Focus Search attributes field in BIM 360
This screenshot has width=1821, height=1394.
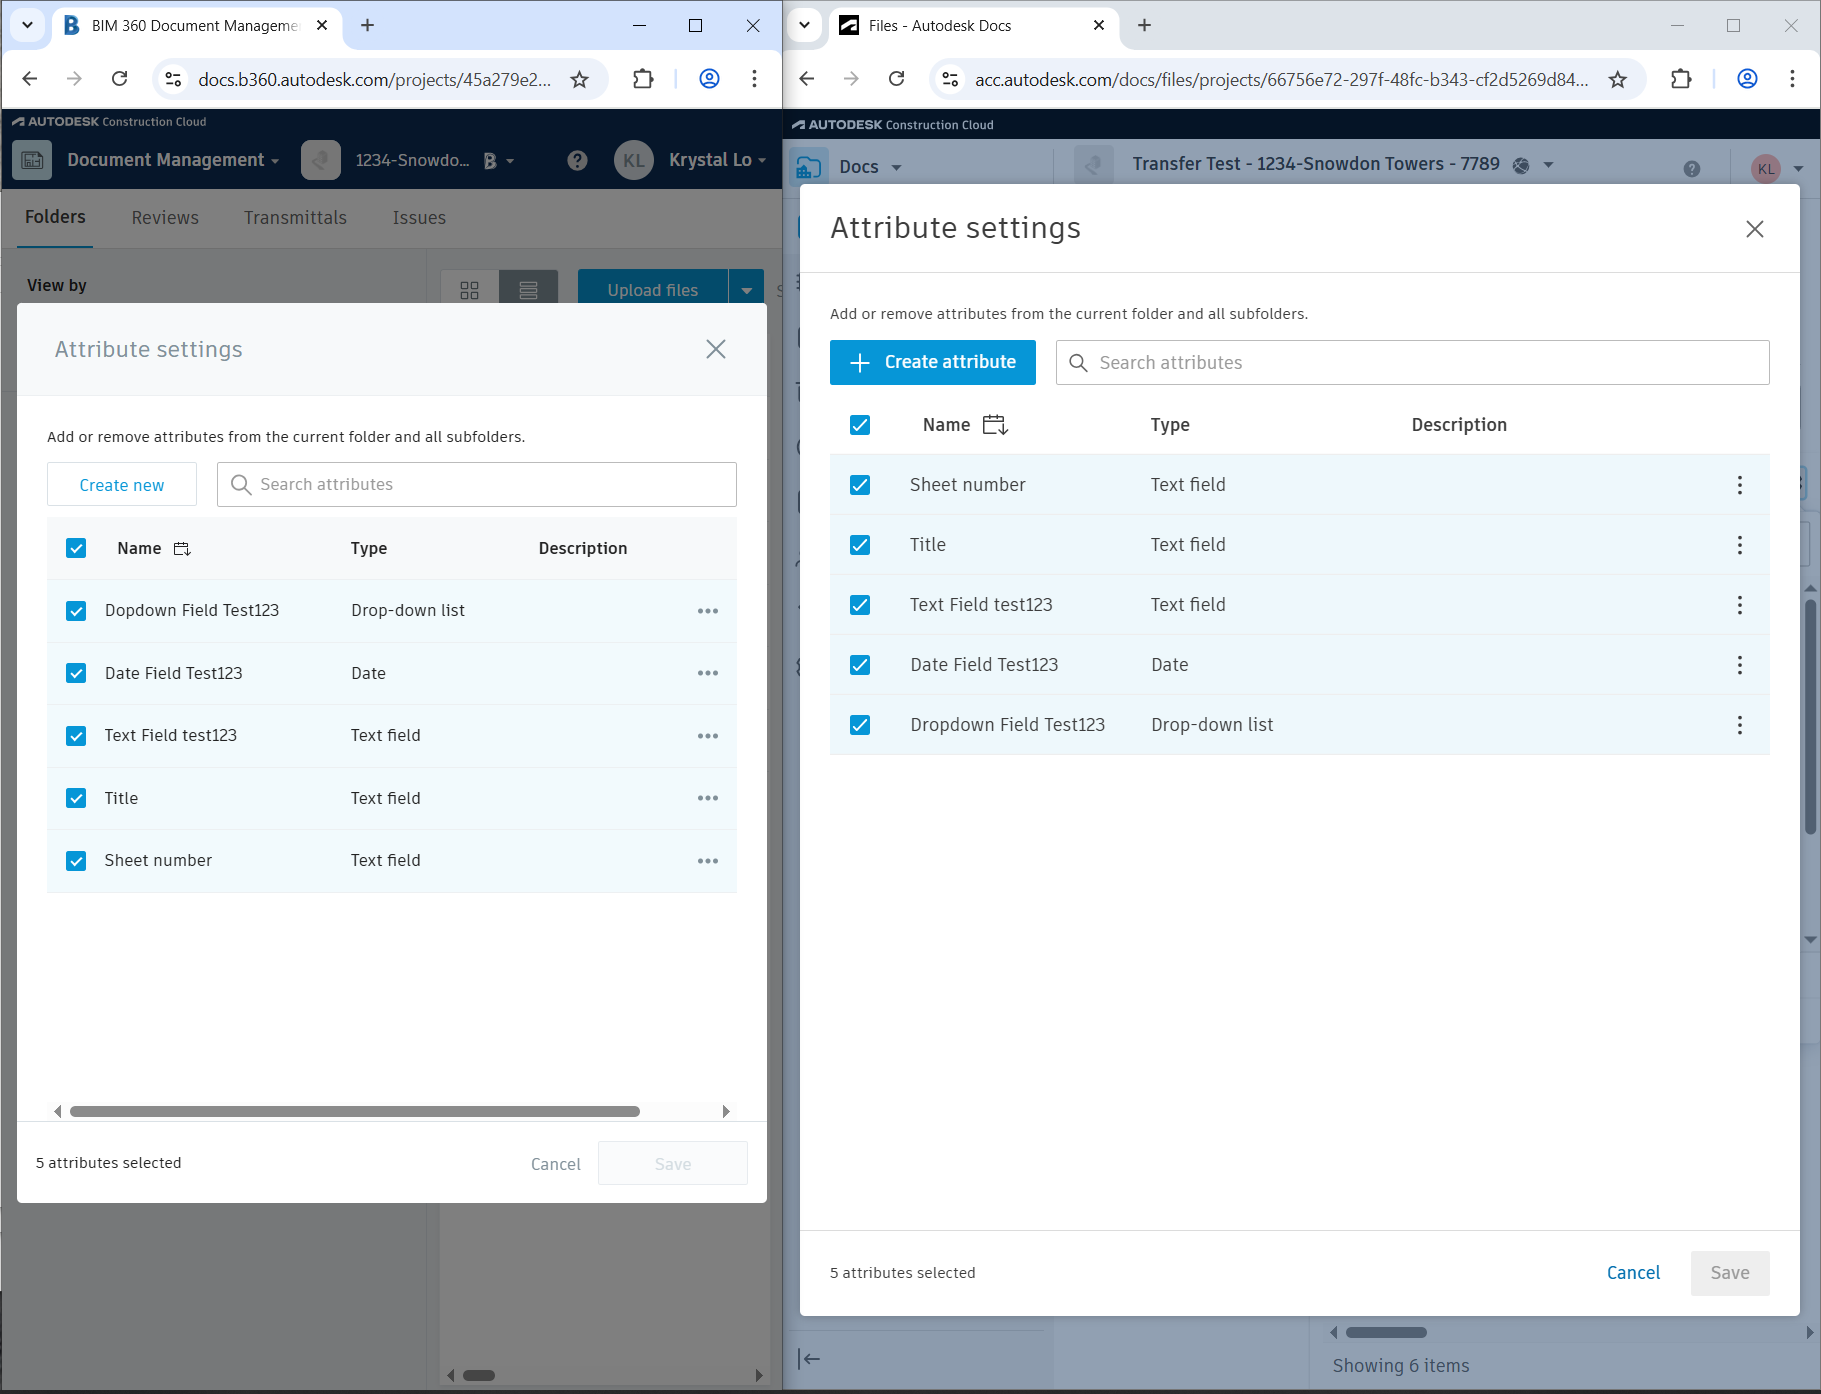coord(477,484)
